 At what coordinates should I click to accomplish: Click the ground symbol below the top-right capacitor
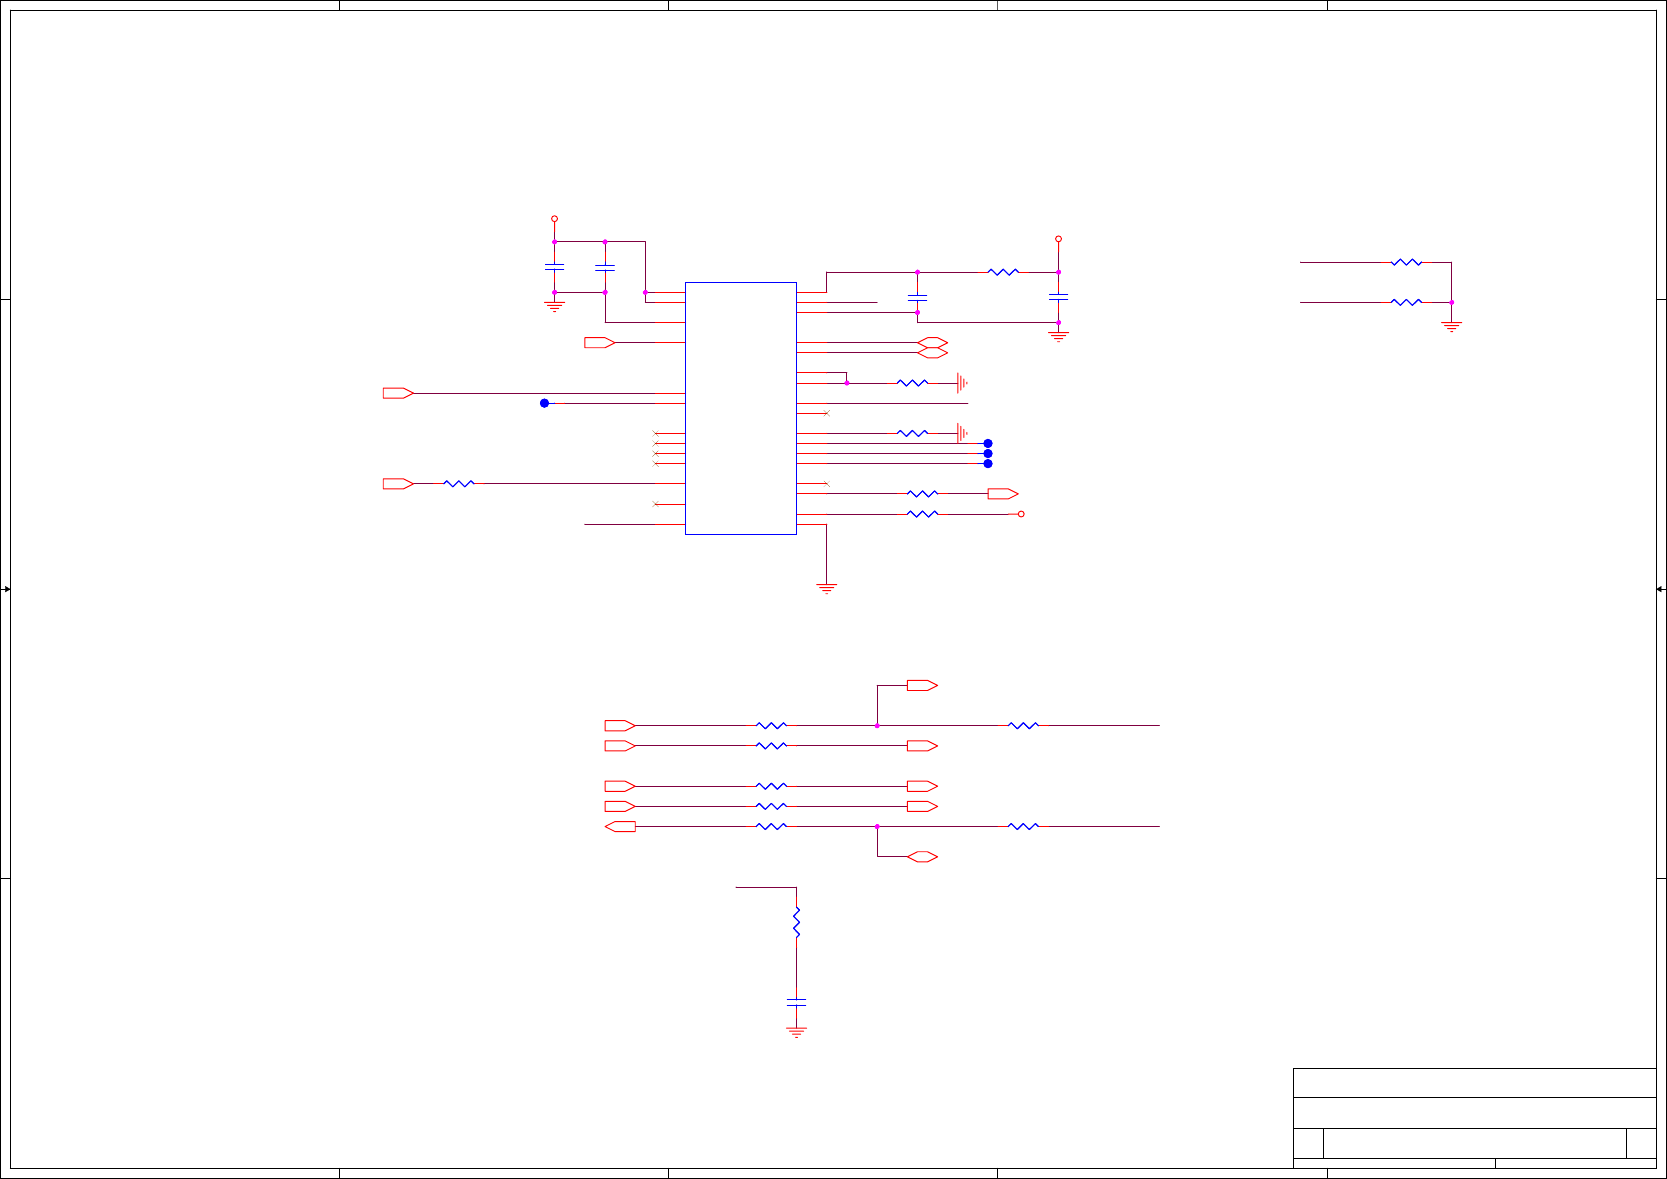tap(1058, 336)
